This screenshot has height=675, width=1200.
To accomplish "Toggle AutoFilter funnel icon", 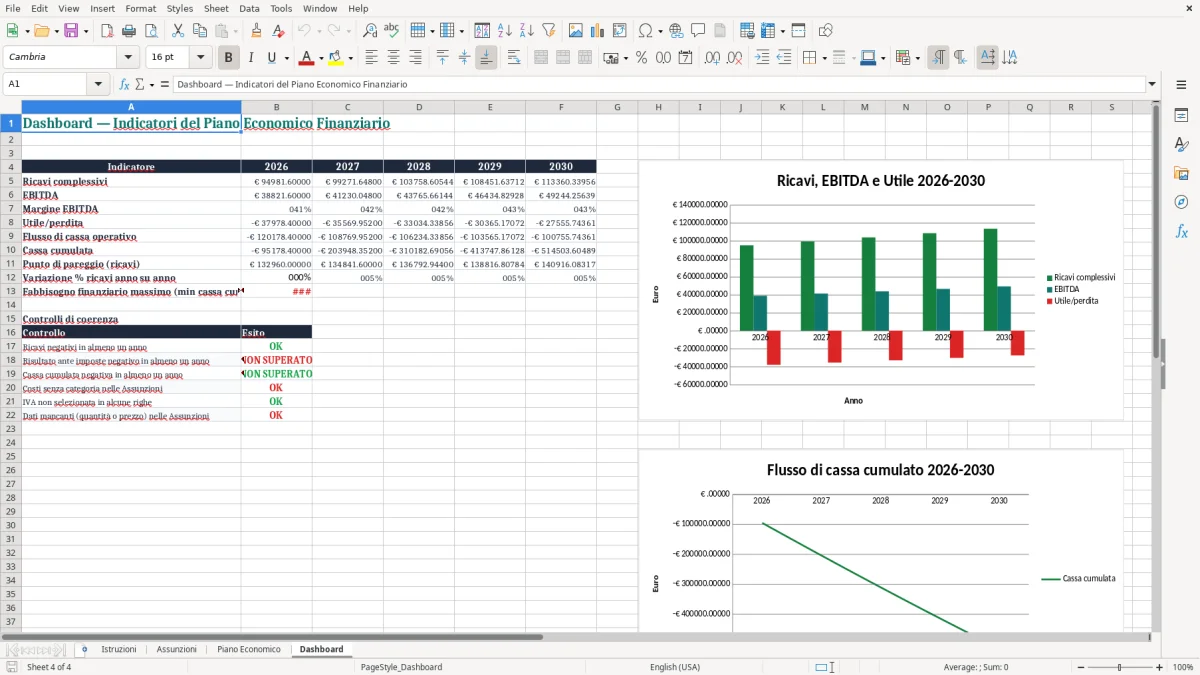I will tap(549, 31).
